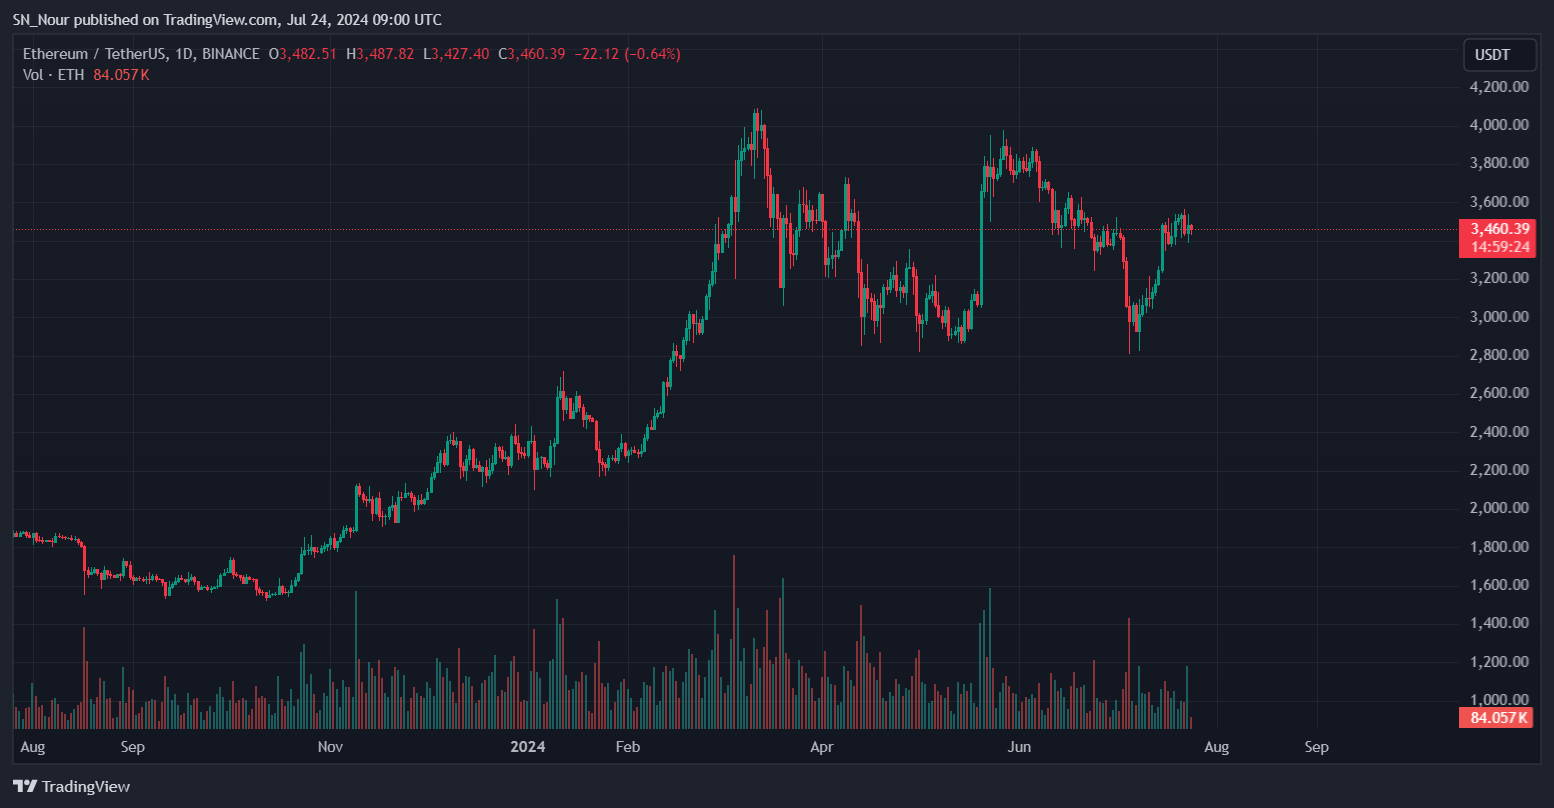
Task: Click the Feb label on time axis
Action: (x=627, y=747)
